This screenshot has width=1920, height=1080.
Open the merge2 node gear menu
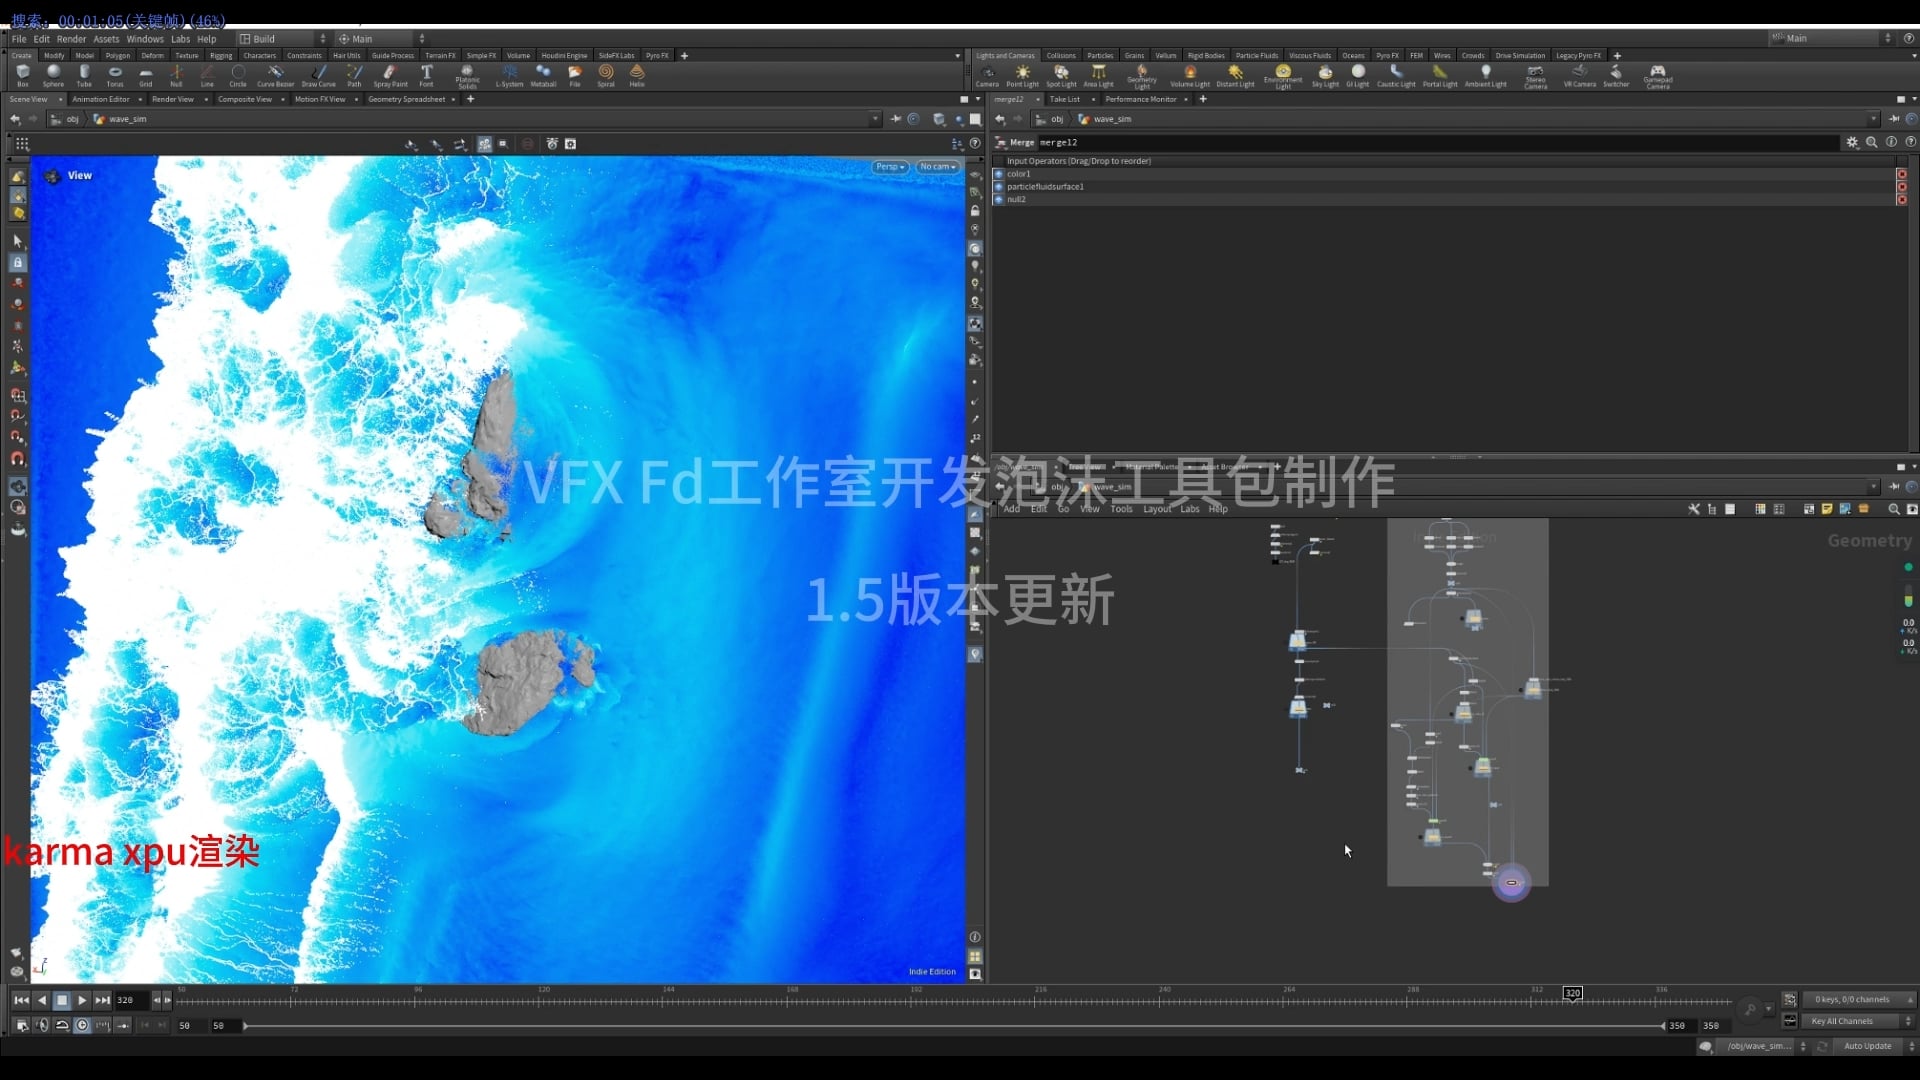click(1852, 142)
